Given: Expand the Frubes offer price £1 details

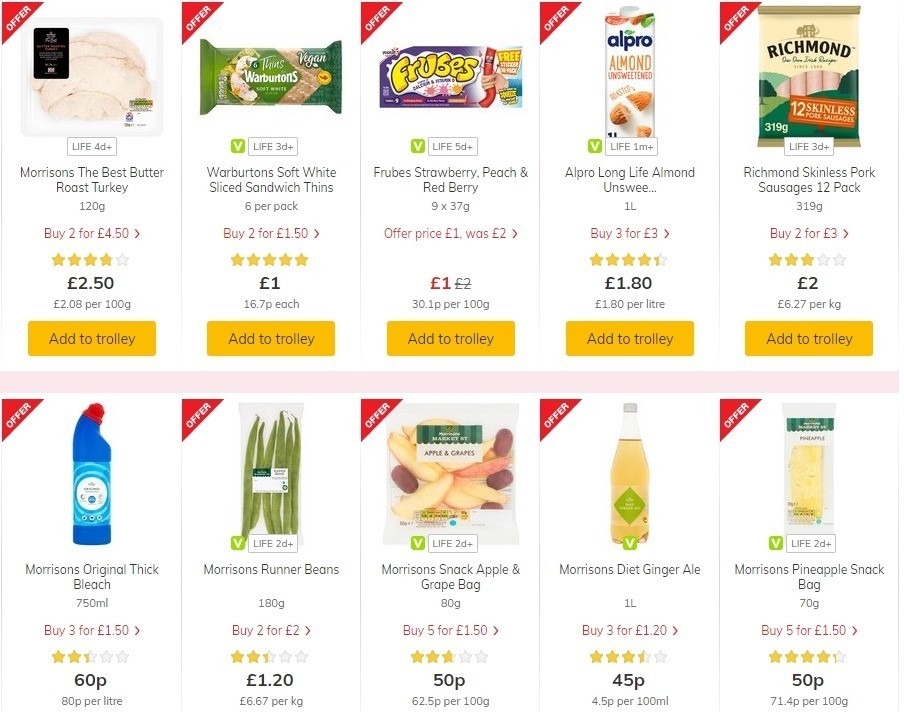Looking at the screenshot, I should (450, 233).
